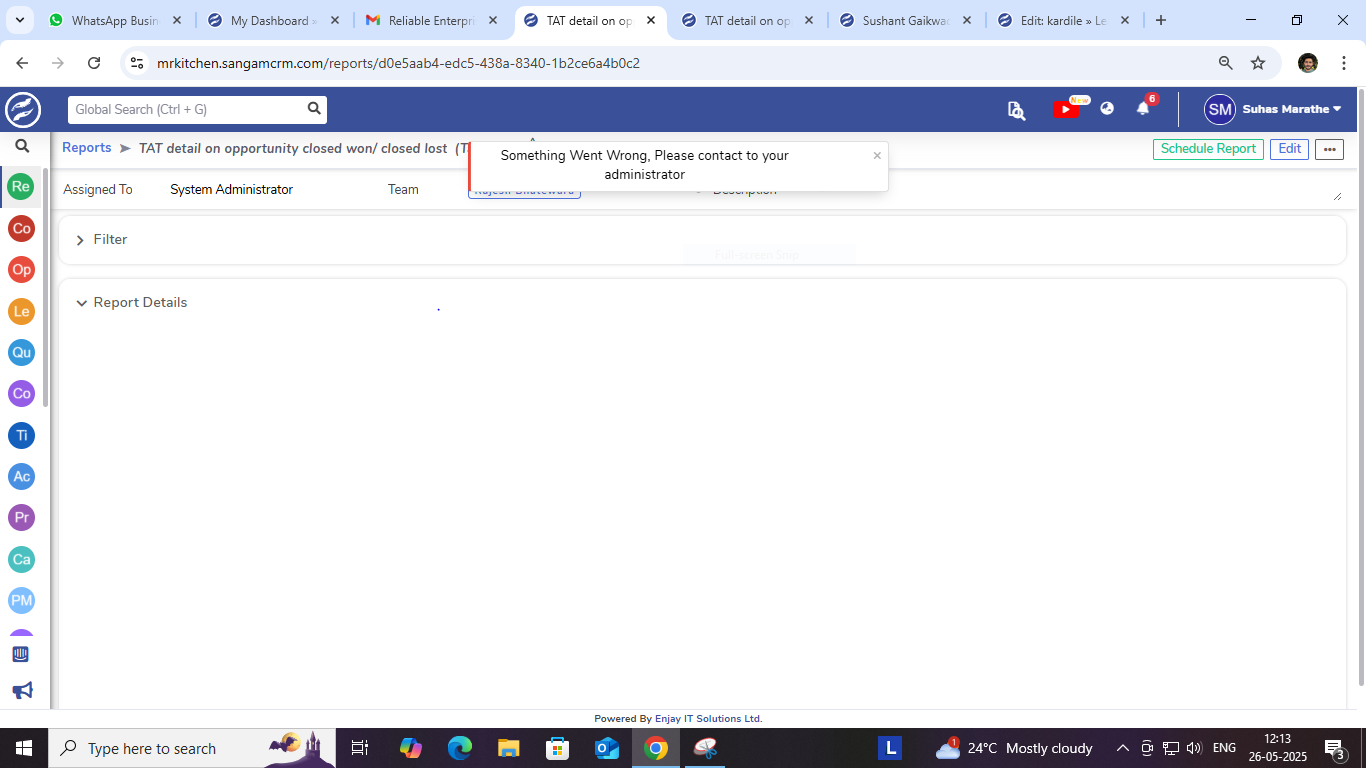
Task: Click the System Administrator value
Action: (231, 190)
